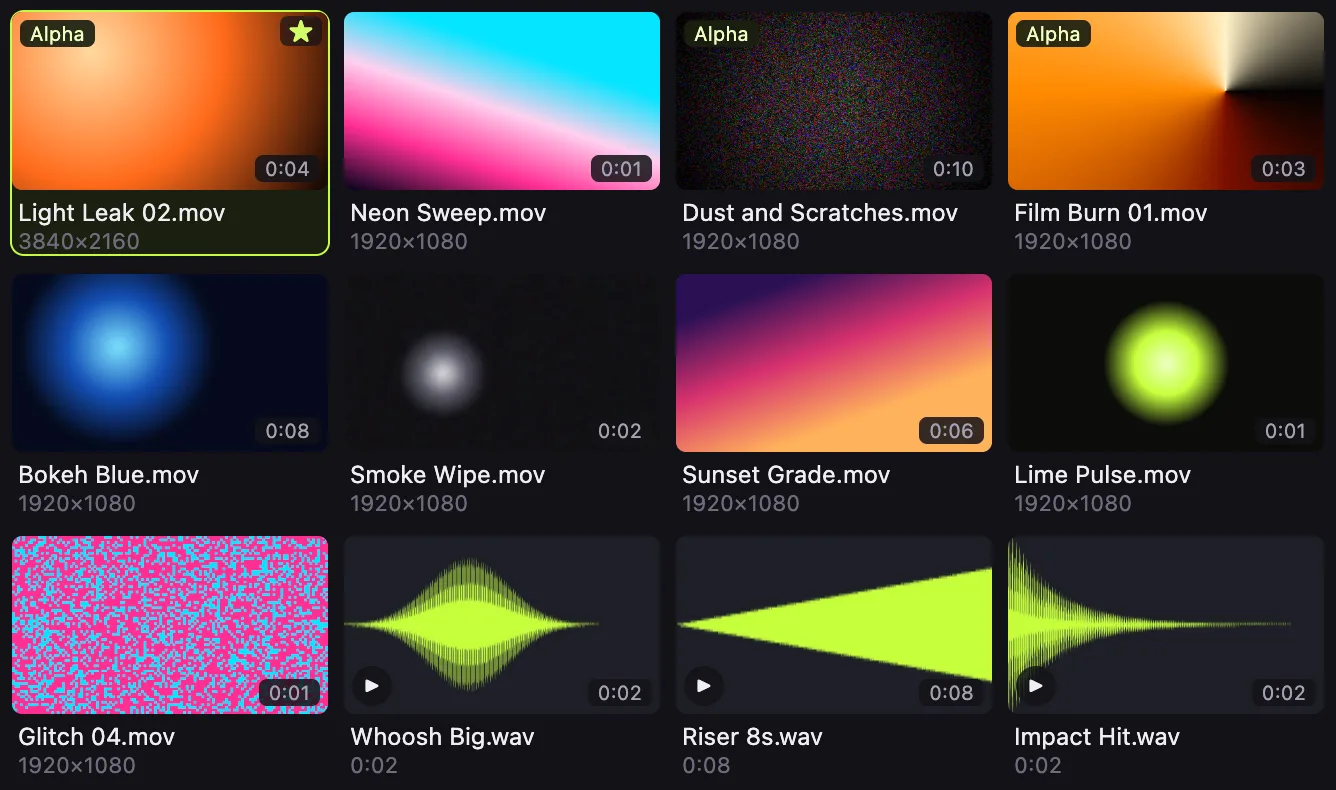Click the 0:01 duration badge on Glitch 04
The width and height of the screenshot is (1336, 790).
tap(289, 693)
